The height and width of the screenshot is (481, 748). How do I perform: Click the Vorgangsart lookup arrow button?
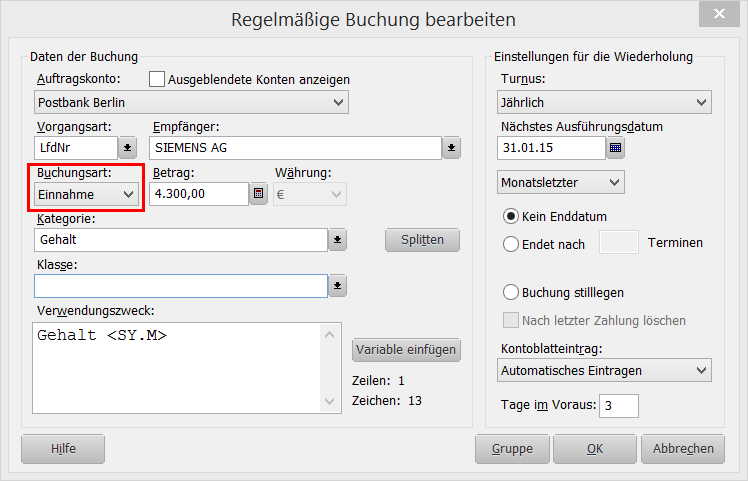pyautogui.click(x=128, y=148)
